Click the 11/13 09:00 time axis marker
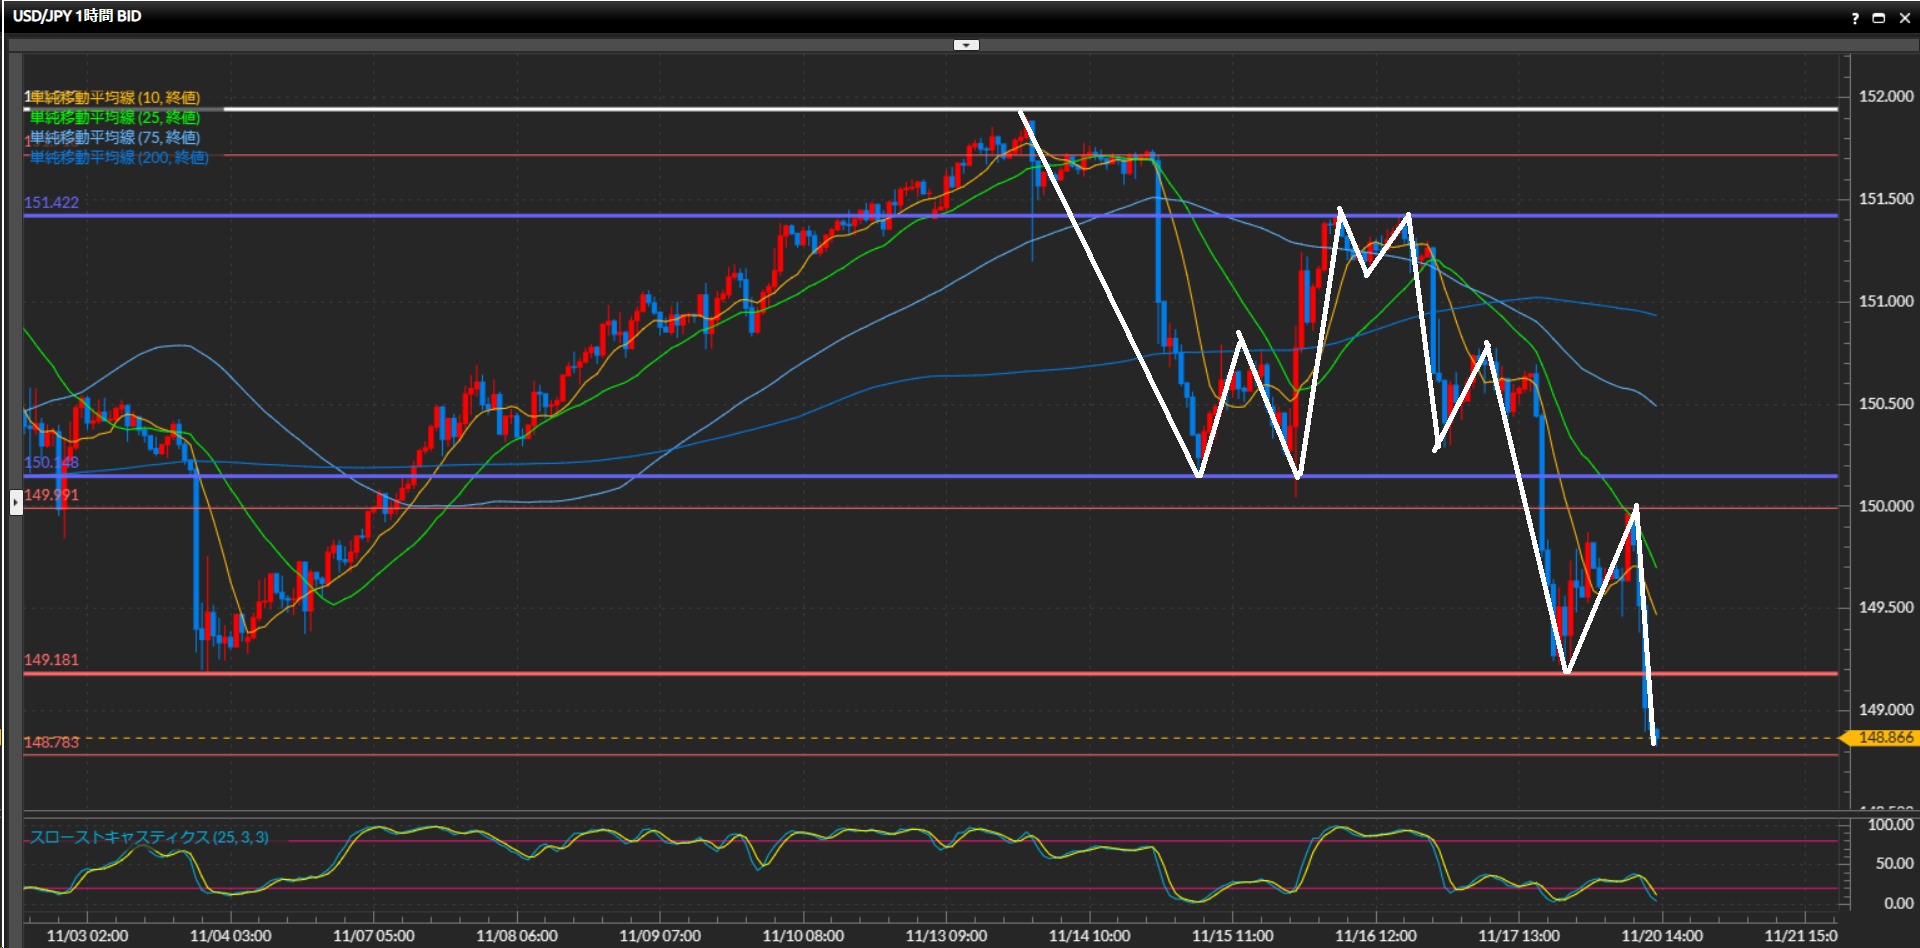 pyautogui.click(x=946, y=936)
